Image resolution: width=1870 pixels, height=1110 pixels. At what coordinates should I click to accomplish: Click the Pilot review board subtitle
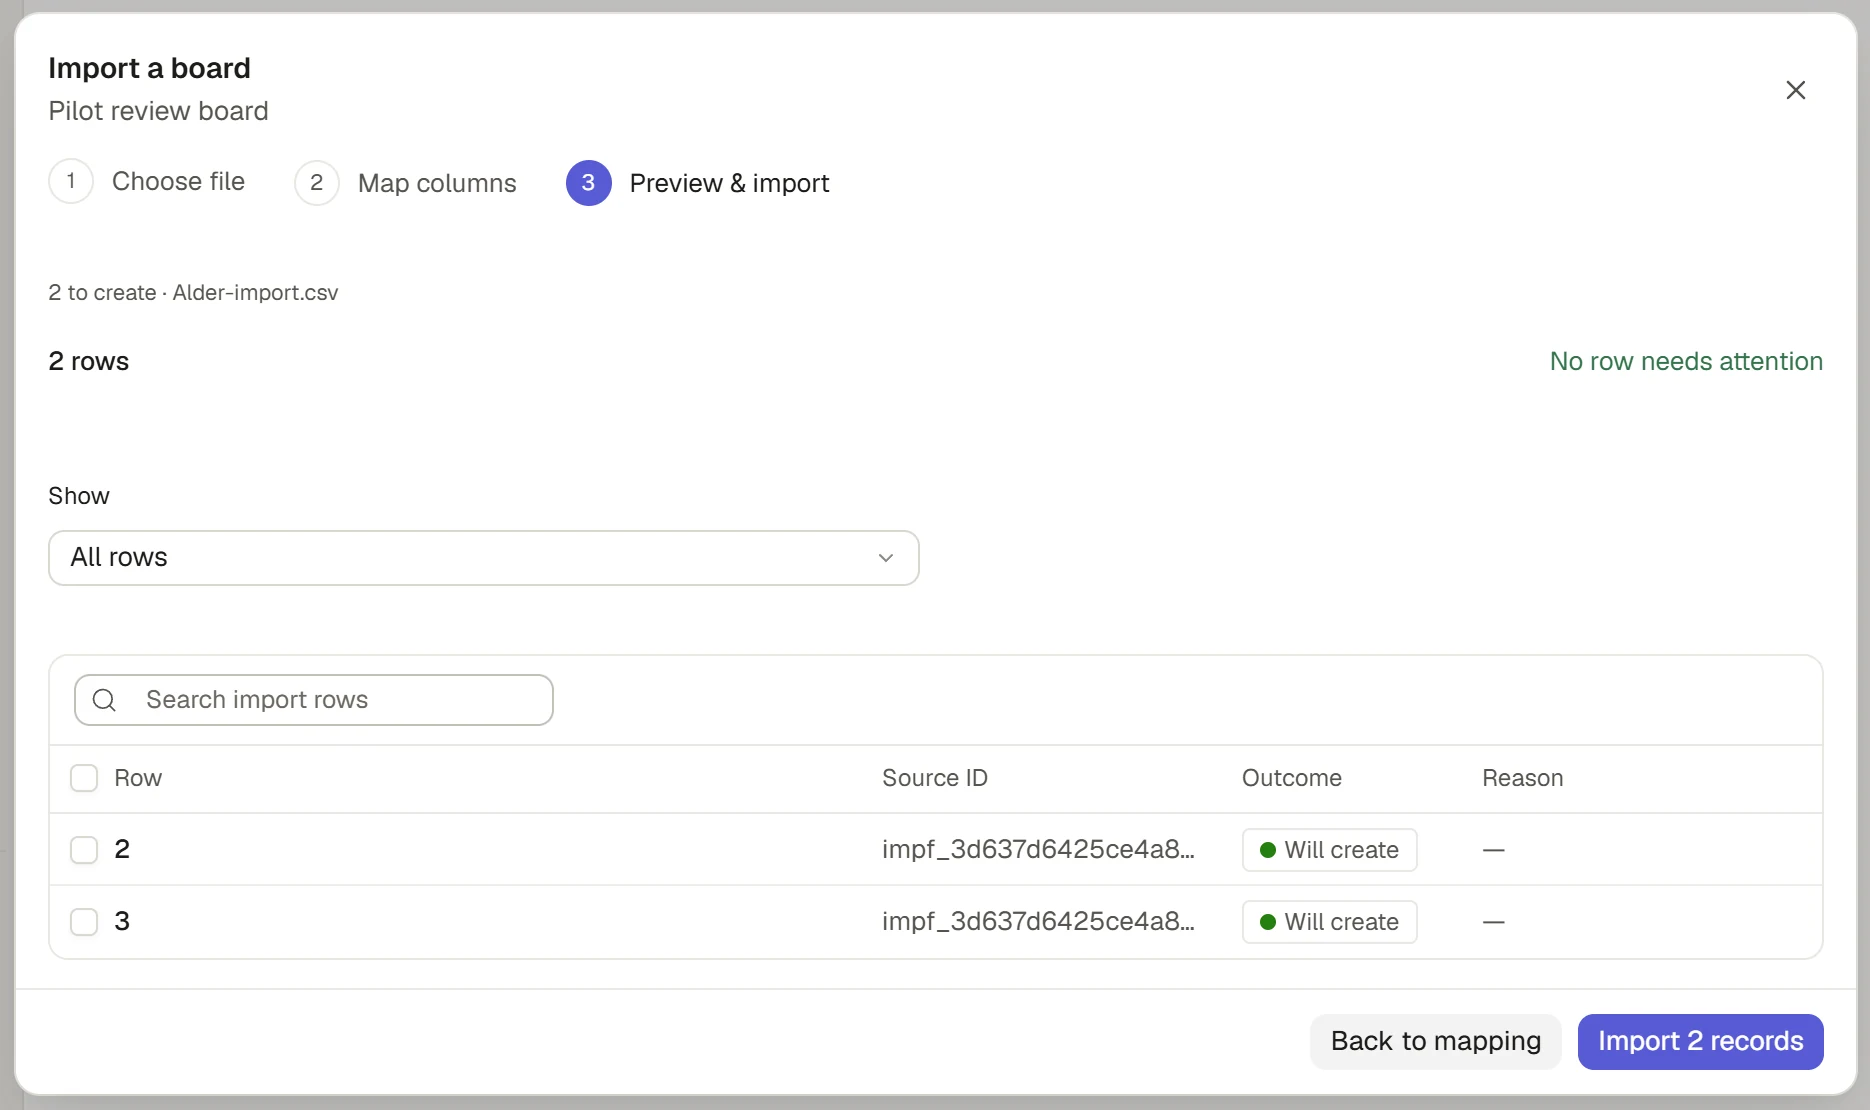(158, 111)
